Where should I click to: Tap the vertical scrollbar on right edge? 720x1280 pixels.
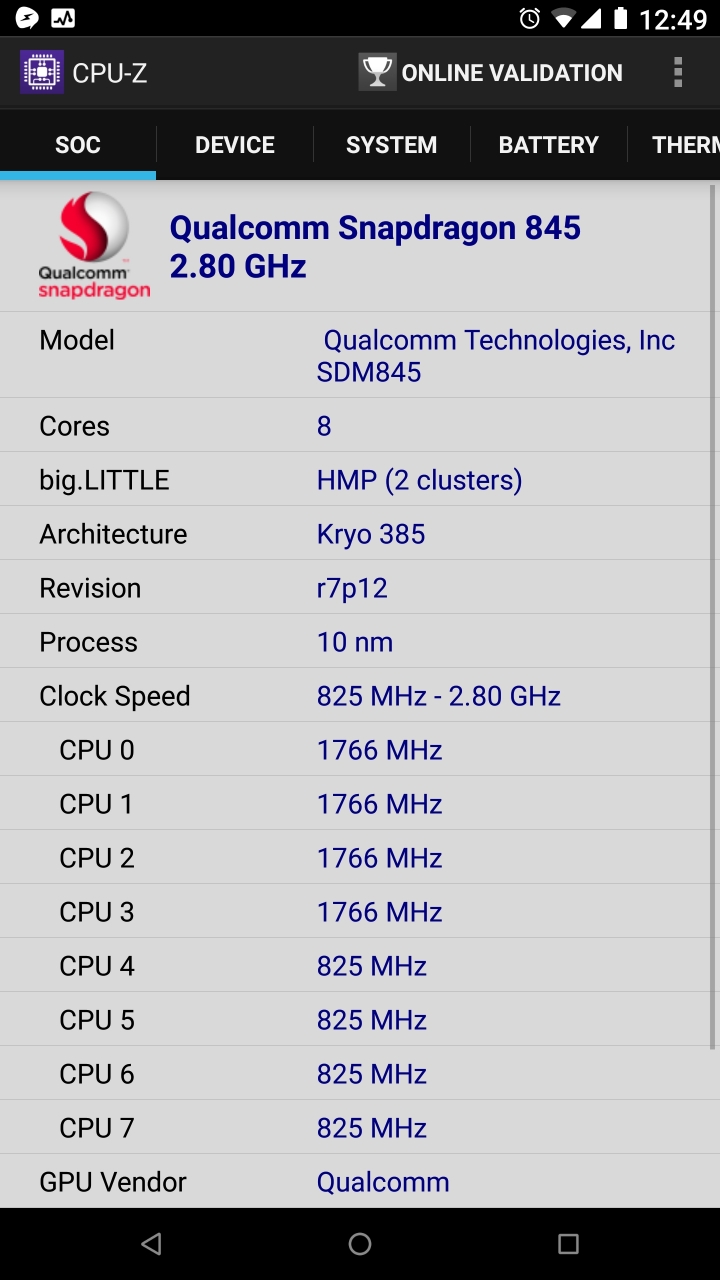712,617
